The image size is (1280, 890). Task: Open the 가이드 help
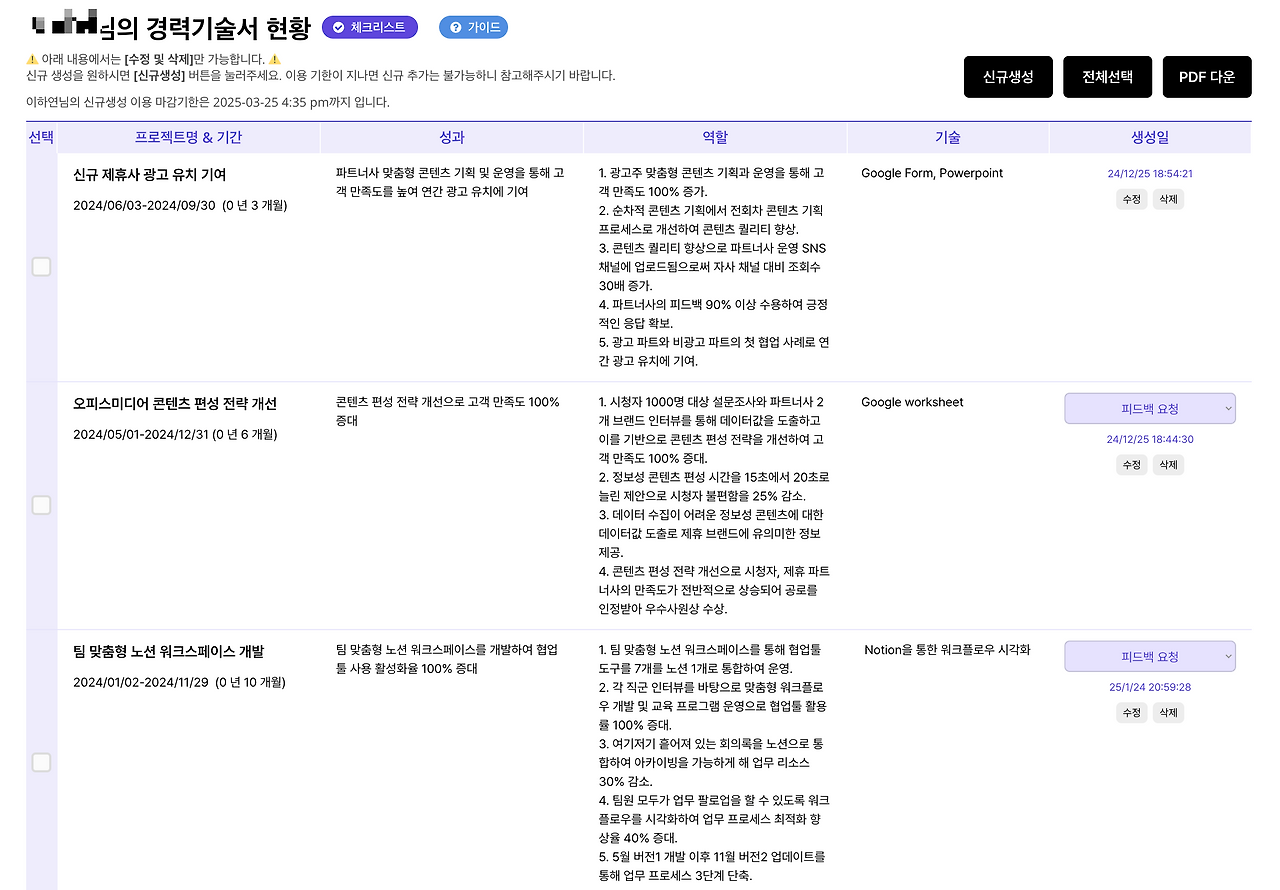[x=473, y=27]
